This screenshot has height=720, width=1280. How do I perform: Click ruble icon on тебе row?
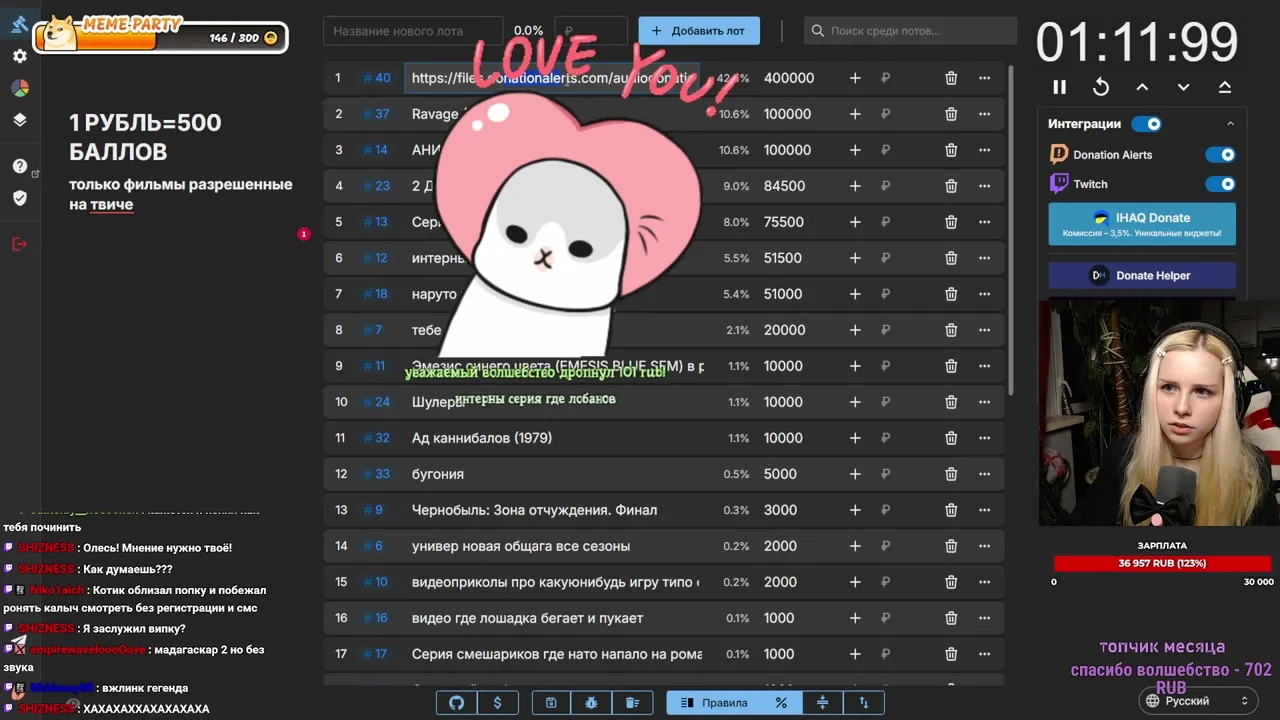(x=886, y=330)
